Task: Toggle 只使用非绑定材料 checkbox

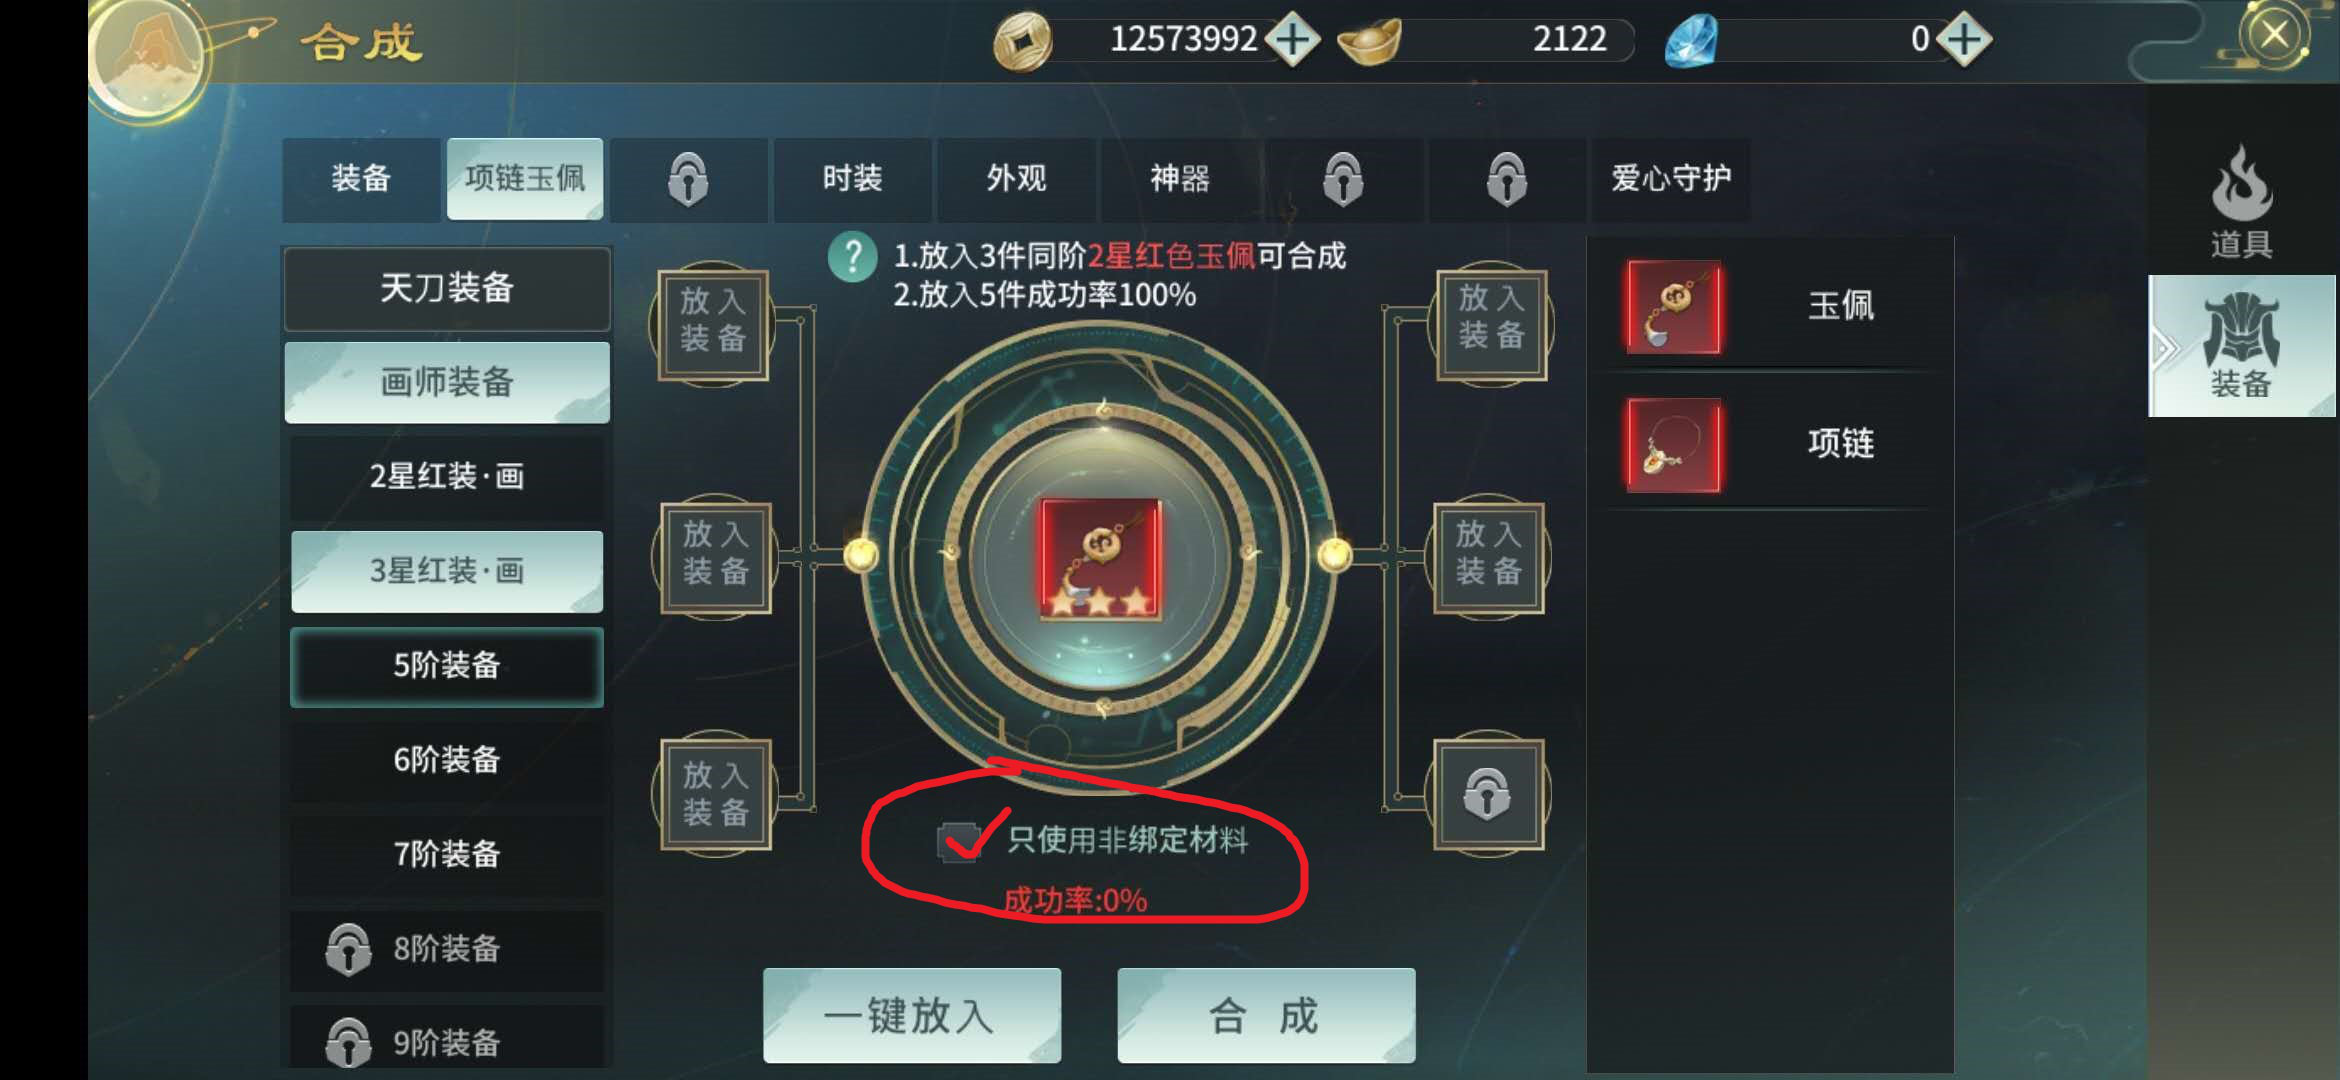Action: pos(958,841)
